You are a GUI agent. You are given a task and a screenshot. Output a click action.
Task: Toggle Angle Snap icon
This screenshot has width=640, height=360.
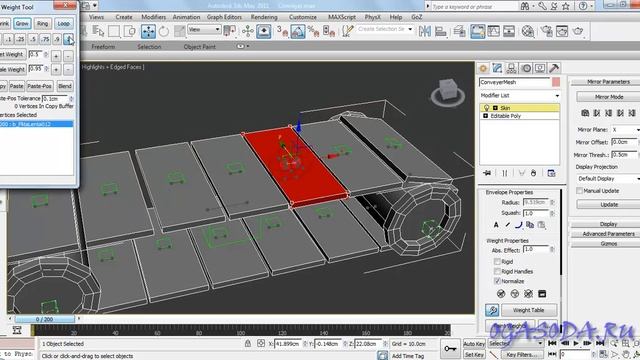coord(298,31)
